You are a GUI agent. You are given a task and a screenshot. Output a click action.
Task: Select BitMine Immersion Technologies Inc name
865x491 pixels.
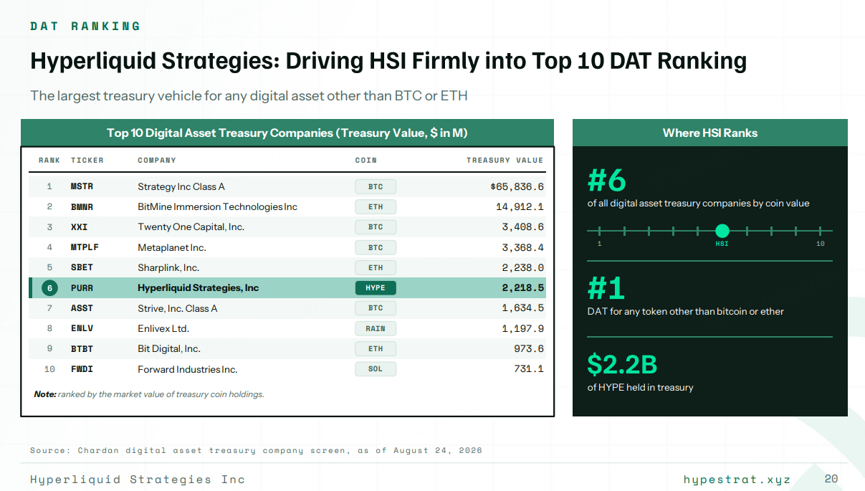pos(217,207)
